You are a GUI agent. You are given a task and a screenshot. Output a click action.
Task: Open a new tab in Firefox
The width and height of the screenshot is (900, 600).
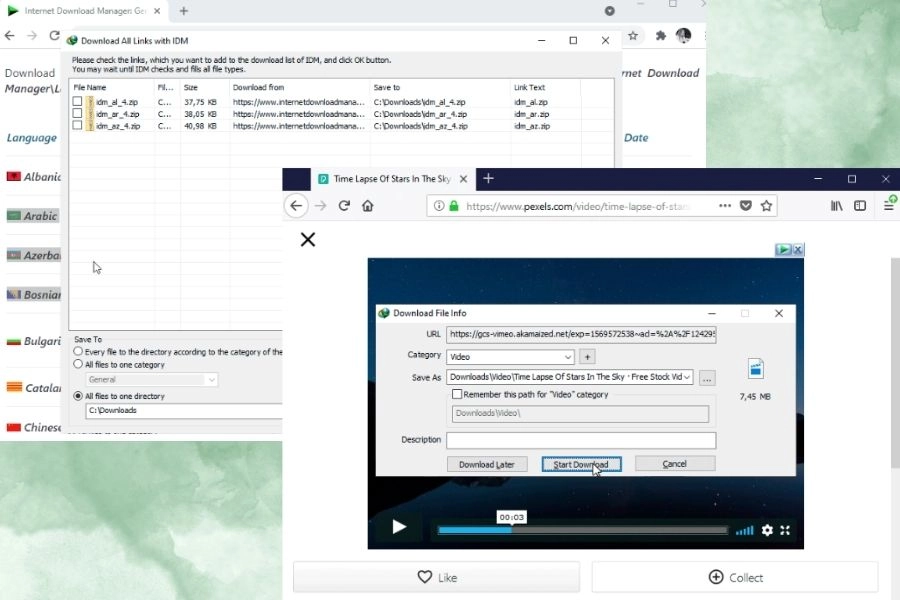tap(488, 179)
